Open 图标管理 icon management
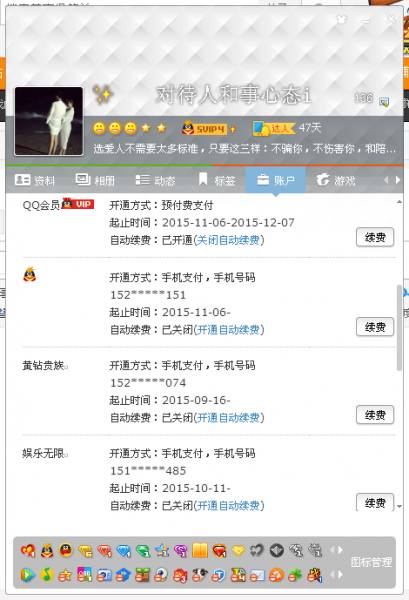Screen dimensions: 409x600 coord(371,562)
